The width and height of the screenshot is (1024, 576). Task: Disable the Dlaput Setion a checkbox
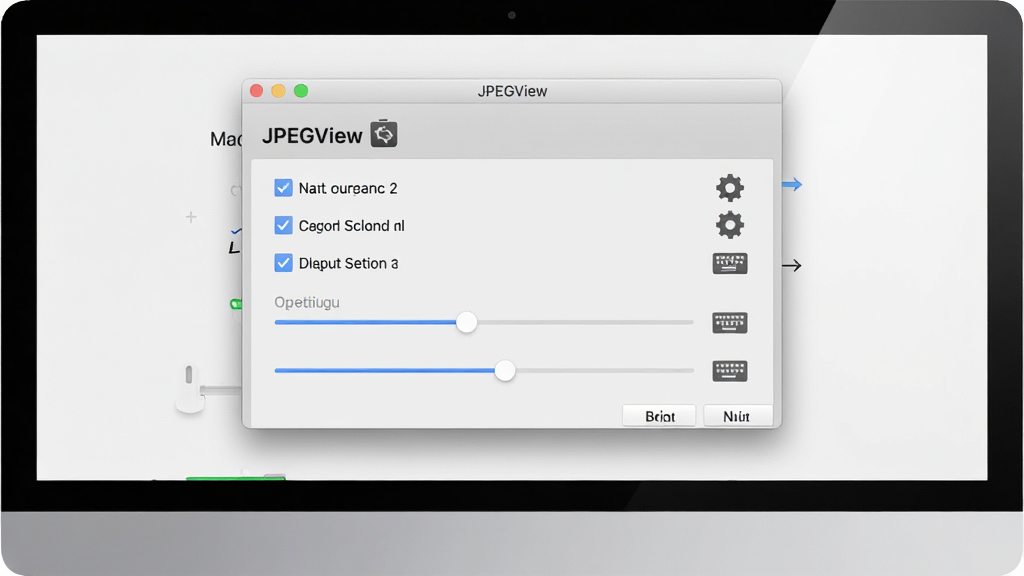(283, 263)
